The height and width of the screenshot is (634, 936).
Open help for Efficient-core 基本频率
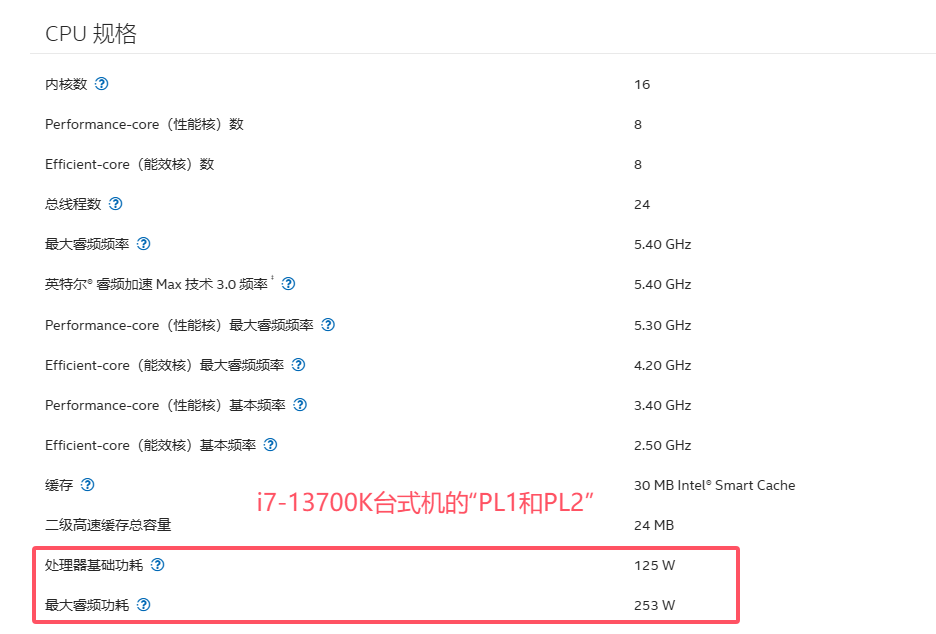click(x=270, y=445)
